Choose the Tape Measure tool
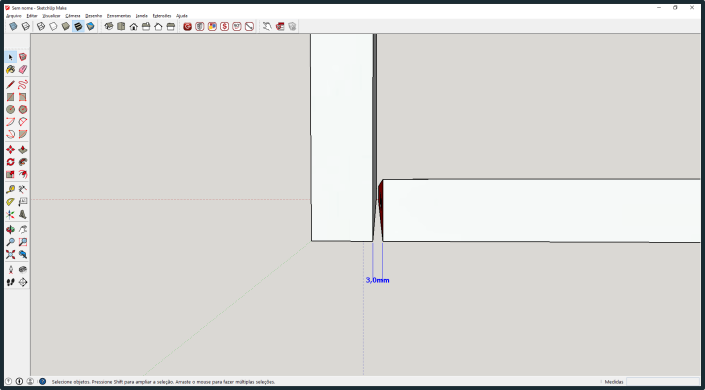 pyautogui.click(x=10, y=189)
